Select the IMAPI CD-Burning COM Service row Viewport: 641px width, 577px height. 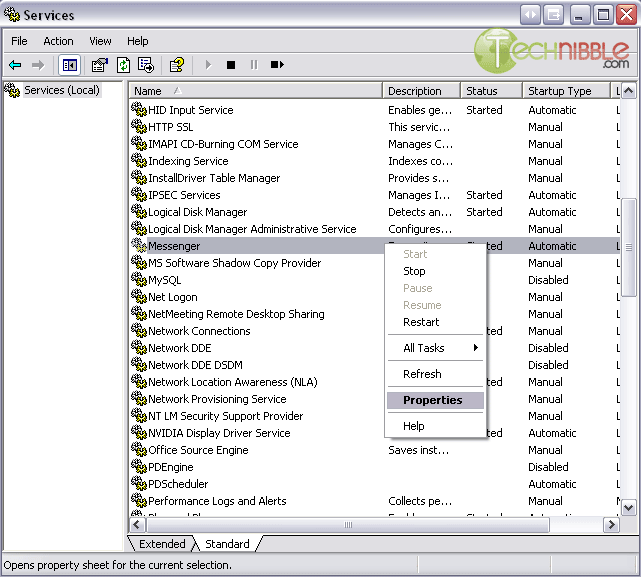pos(374,144)
